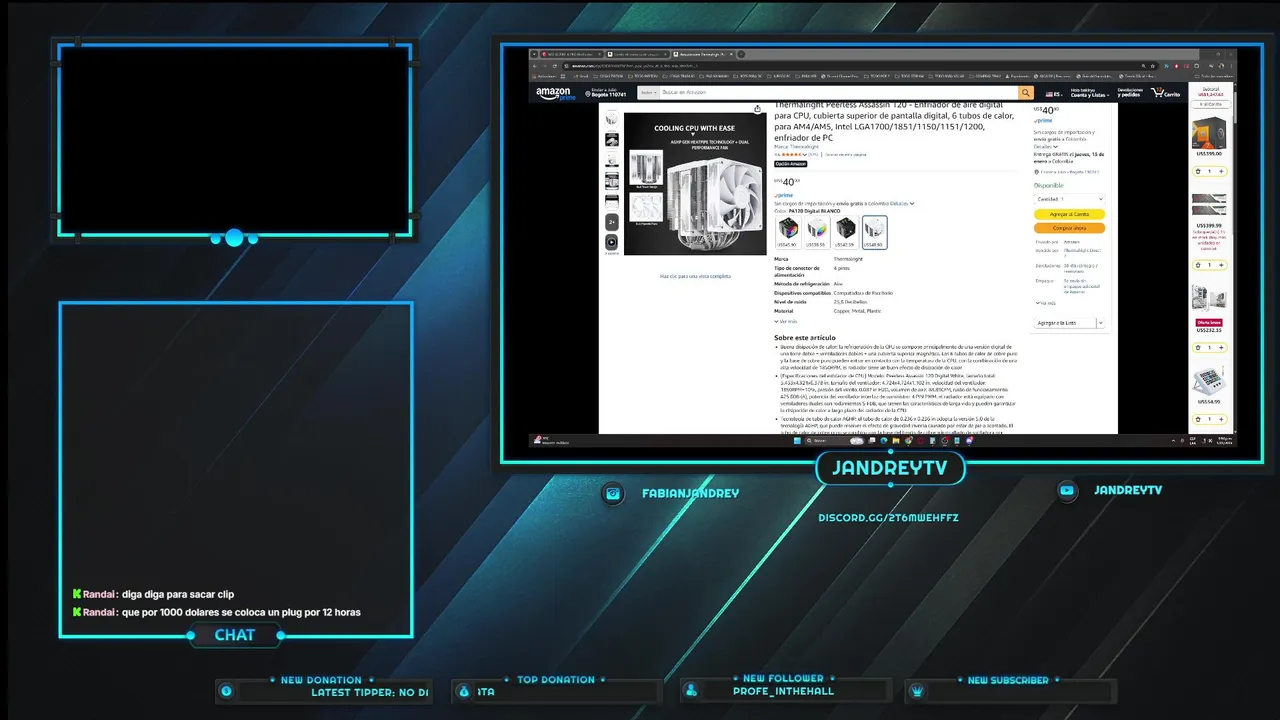The image size is (1280, 720).
Task: Click Agregar a la Lista button
Action: [1064, 323]
